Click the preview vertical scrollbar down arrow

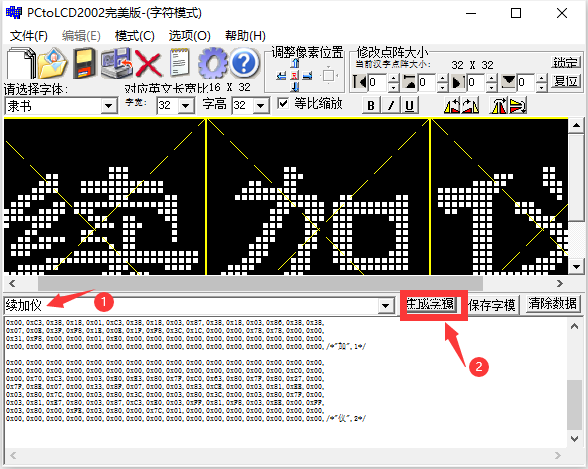pos(576,267)
